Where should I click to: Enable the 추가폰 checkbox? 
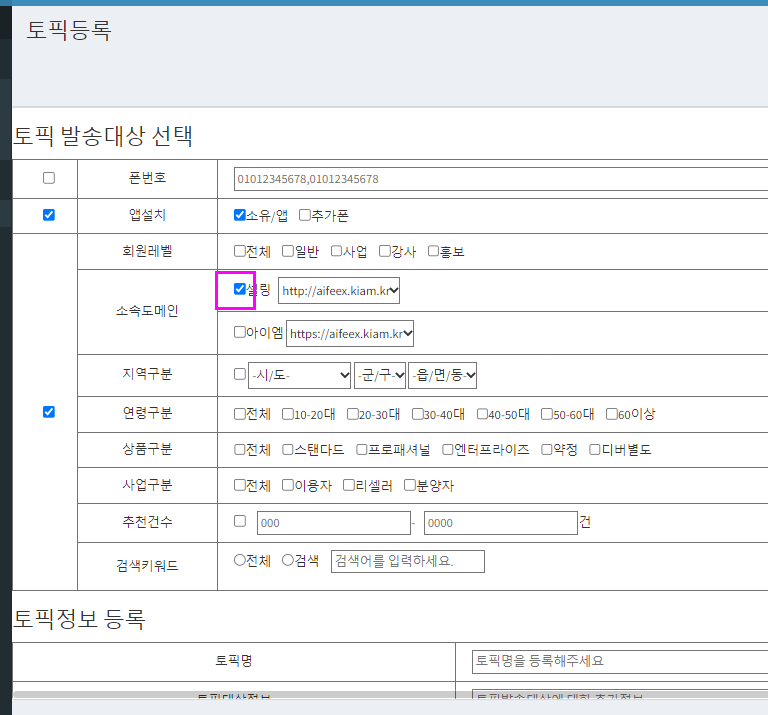305,214
